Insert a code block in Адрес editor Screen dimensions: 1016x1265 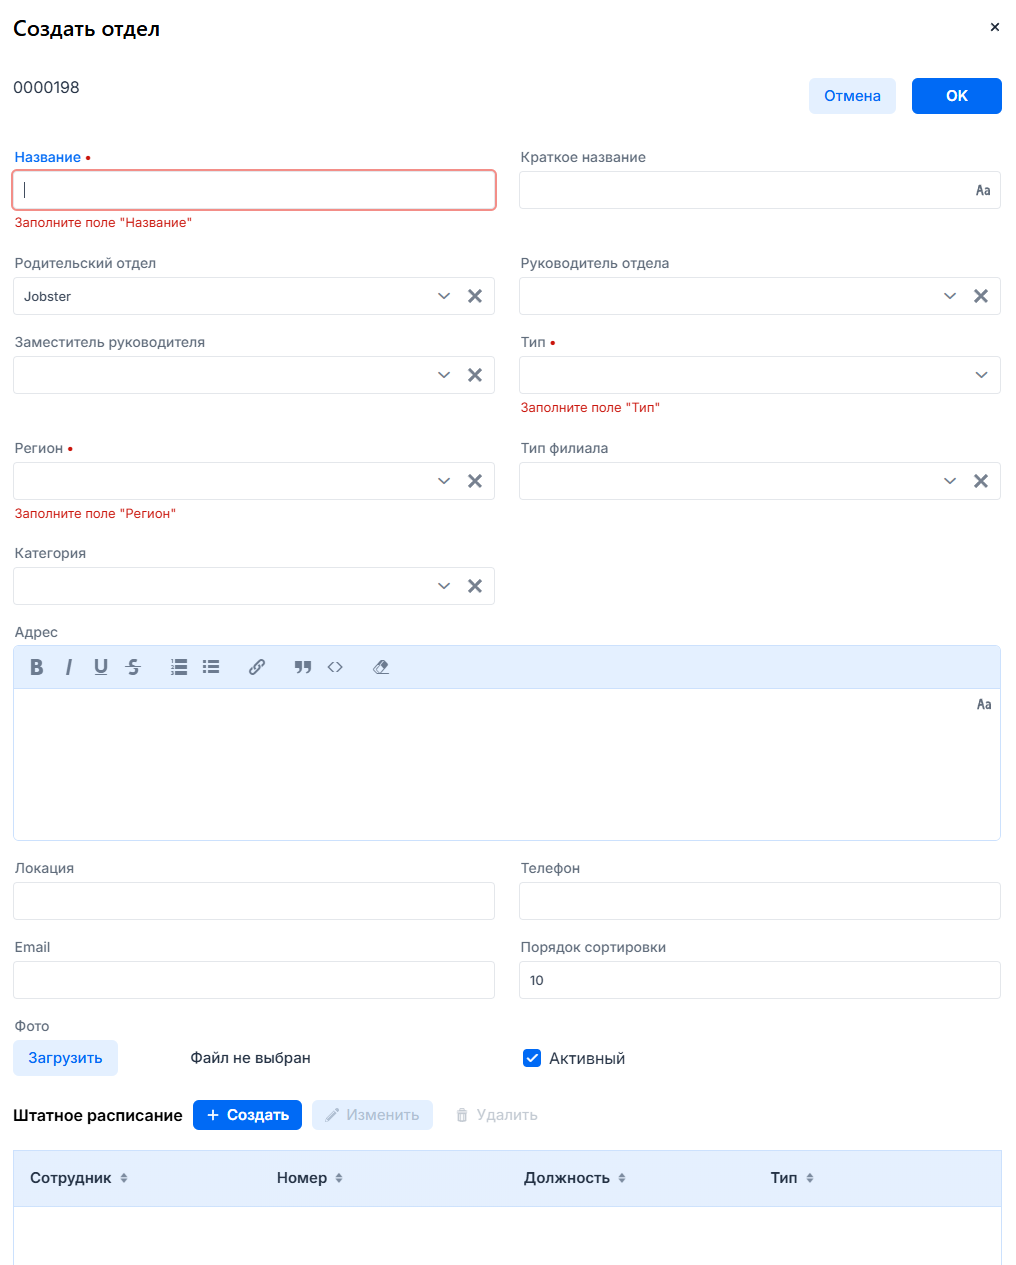(x=335, y=667)
